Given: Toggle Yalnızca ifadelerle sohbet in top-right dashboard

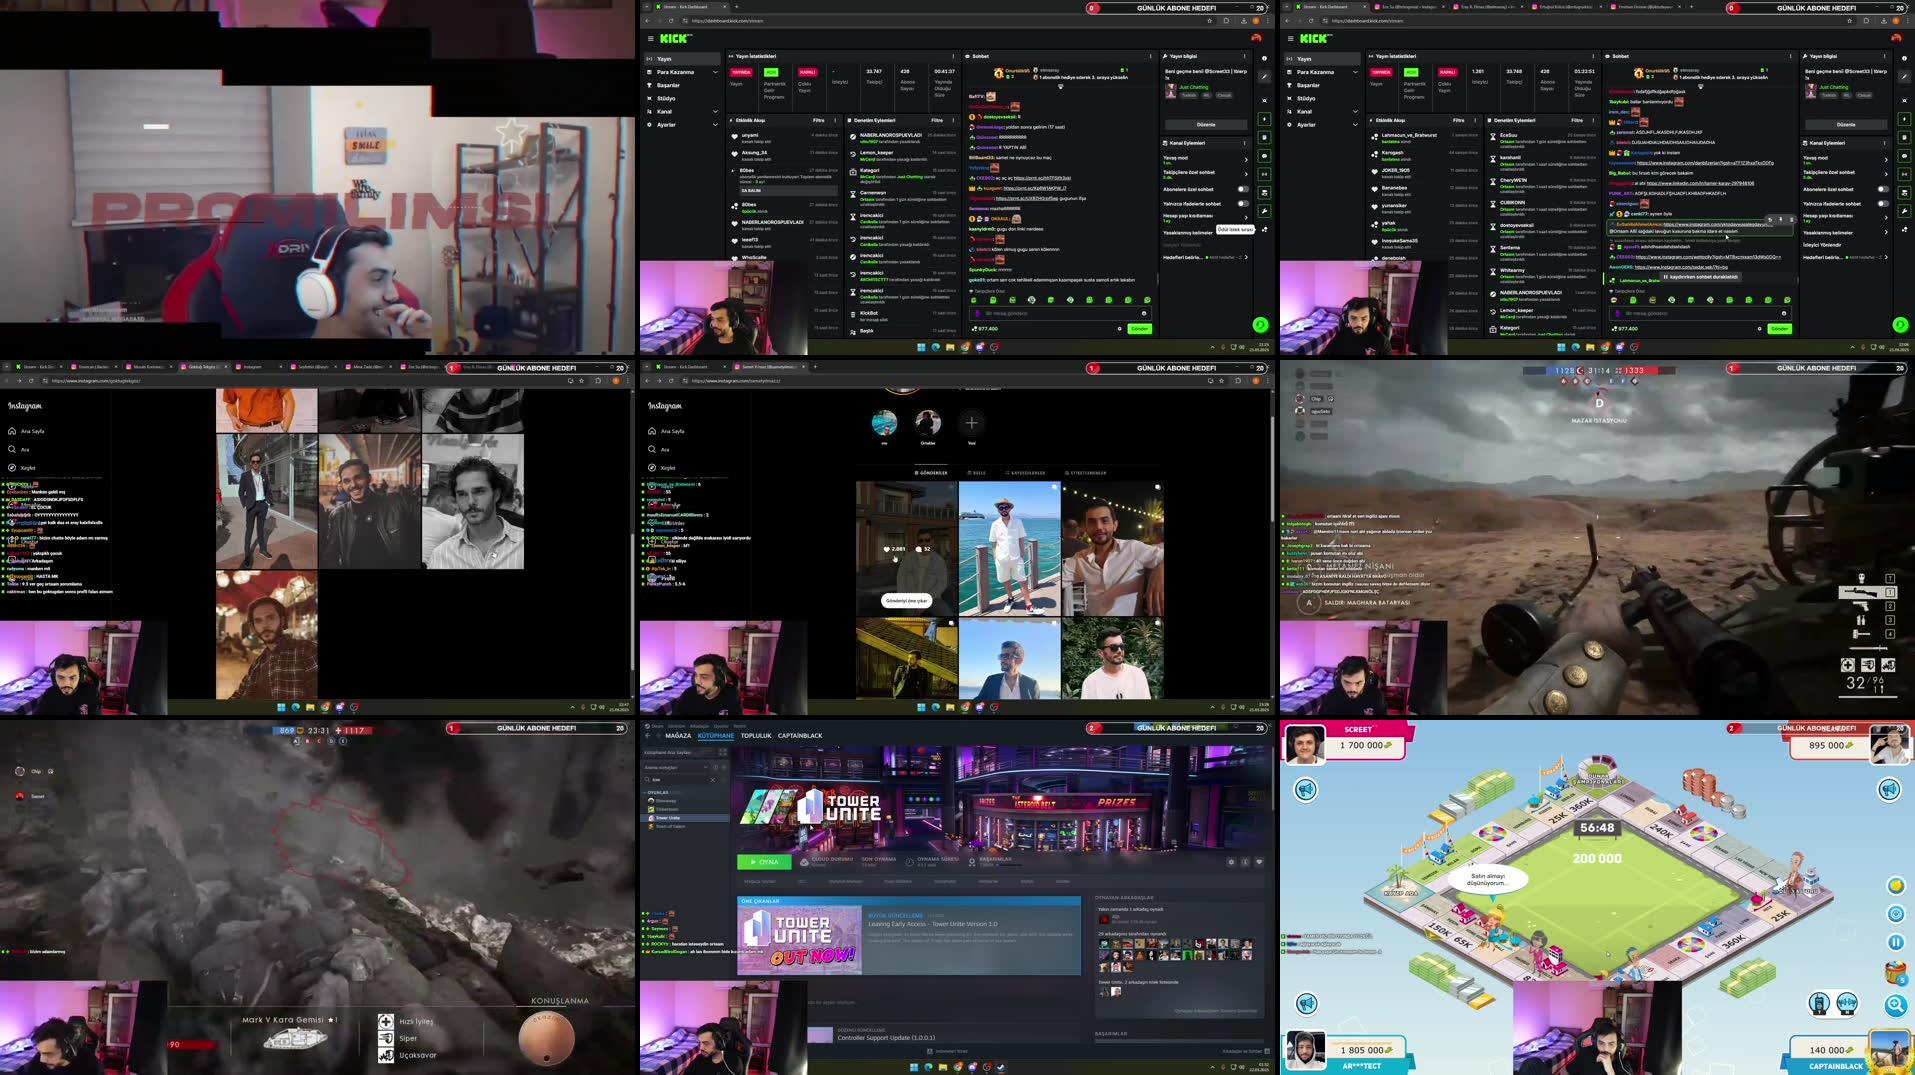Looking at the screenshot, I should (x=1883, y=203).
